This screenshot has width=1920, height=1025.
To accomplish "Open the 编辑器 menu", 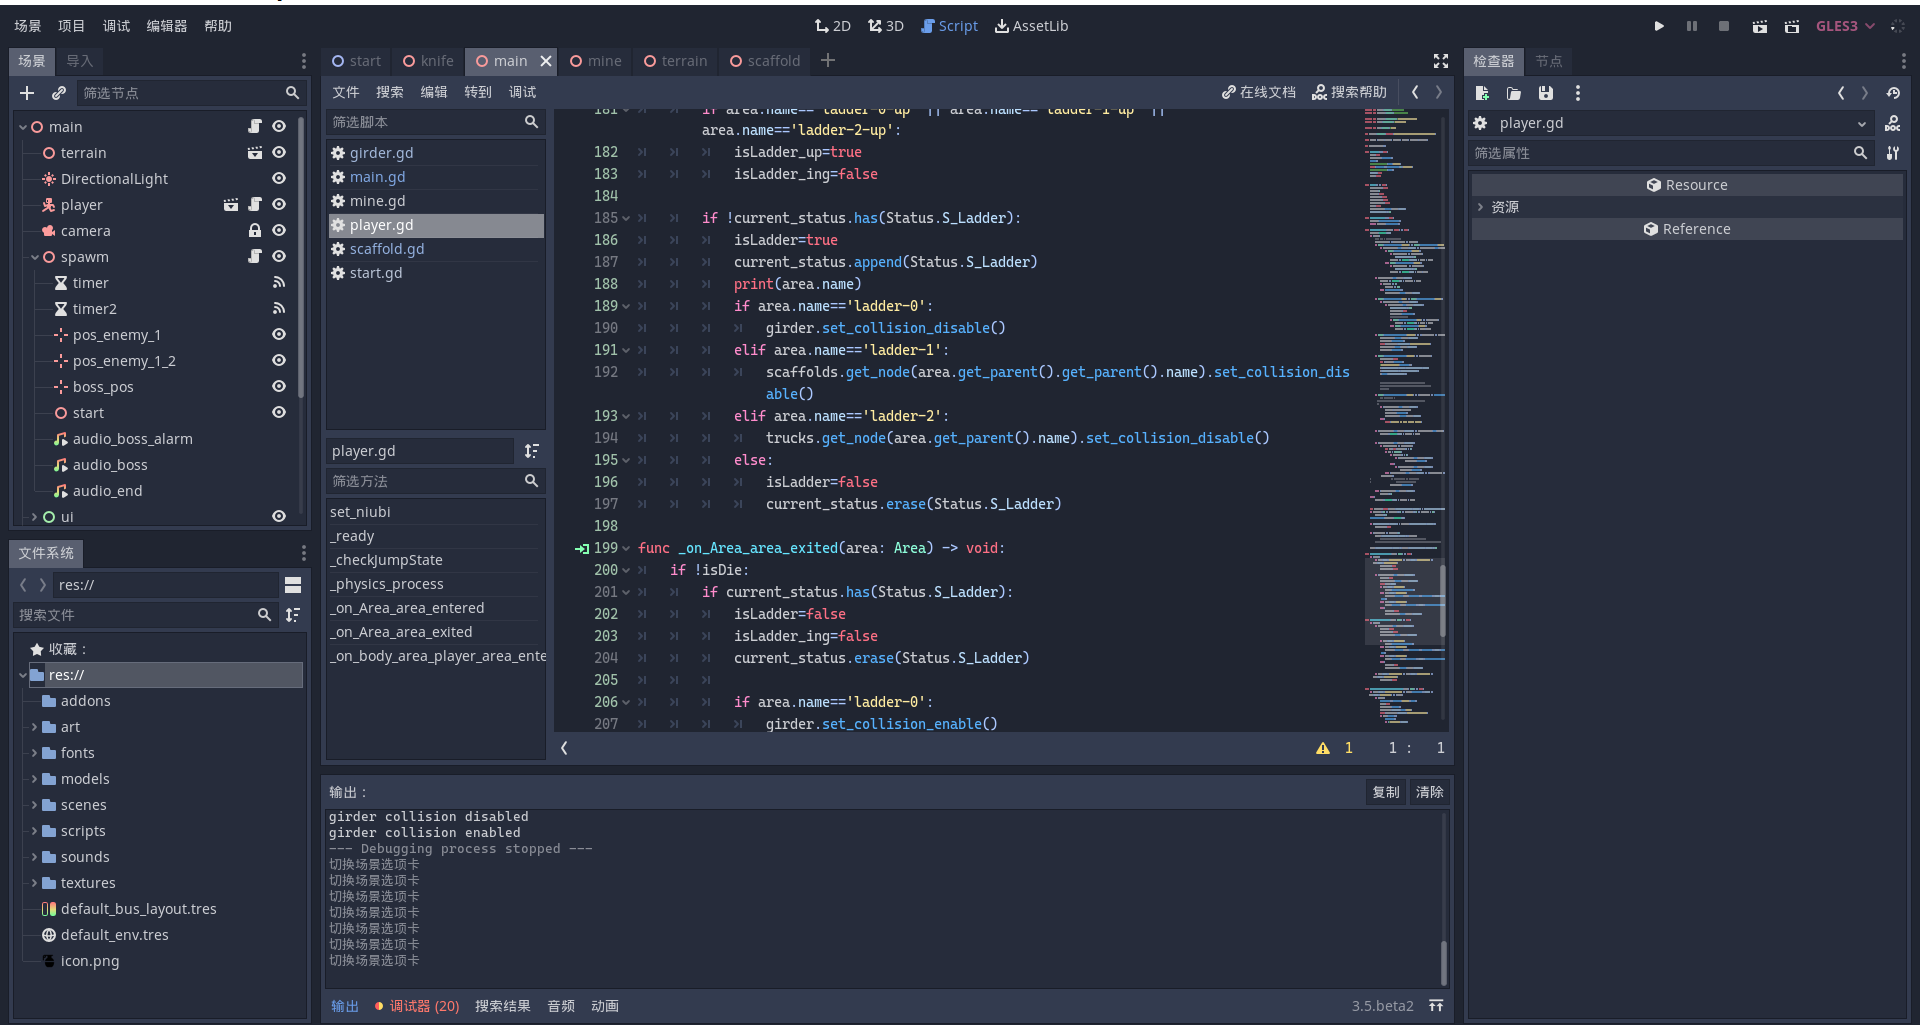I will pos(167,26).
